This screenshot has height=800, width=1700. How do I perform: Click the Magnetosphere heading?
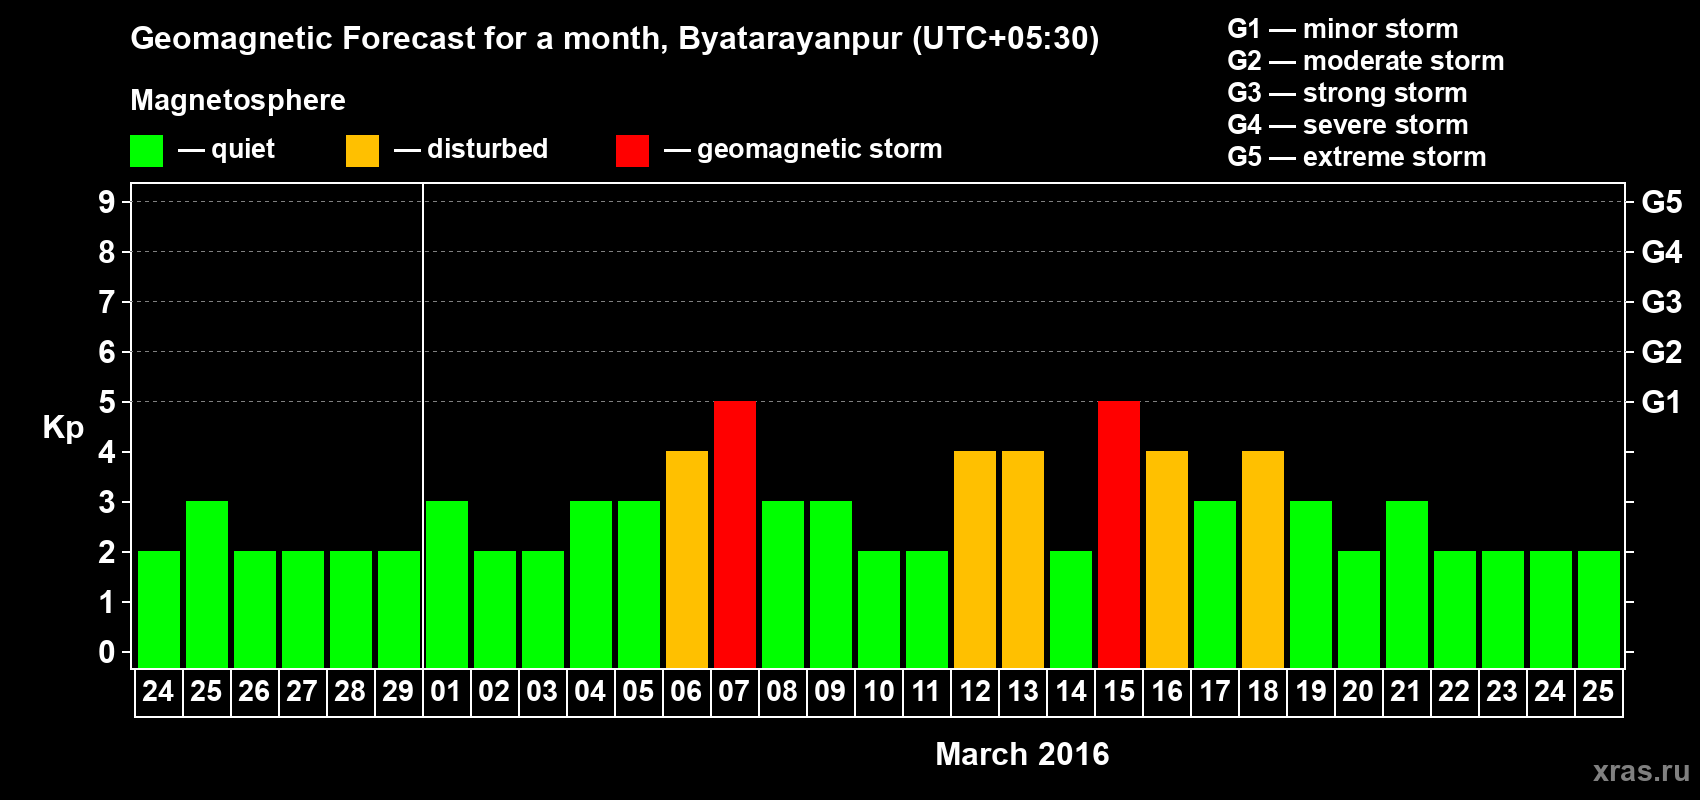[238, 101]
